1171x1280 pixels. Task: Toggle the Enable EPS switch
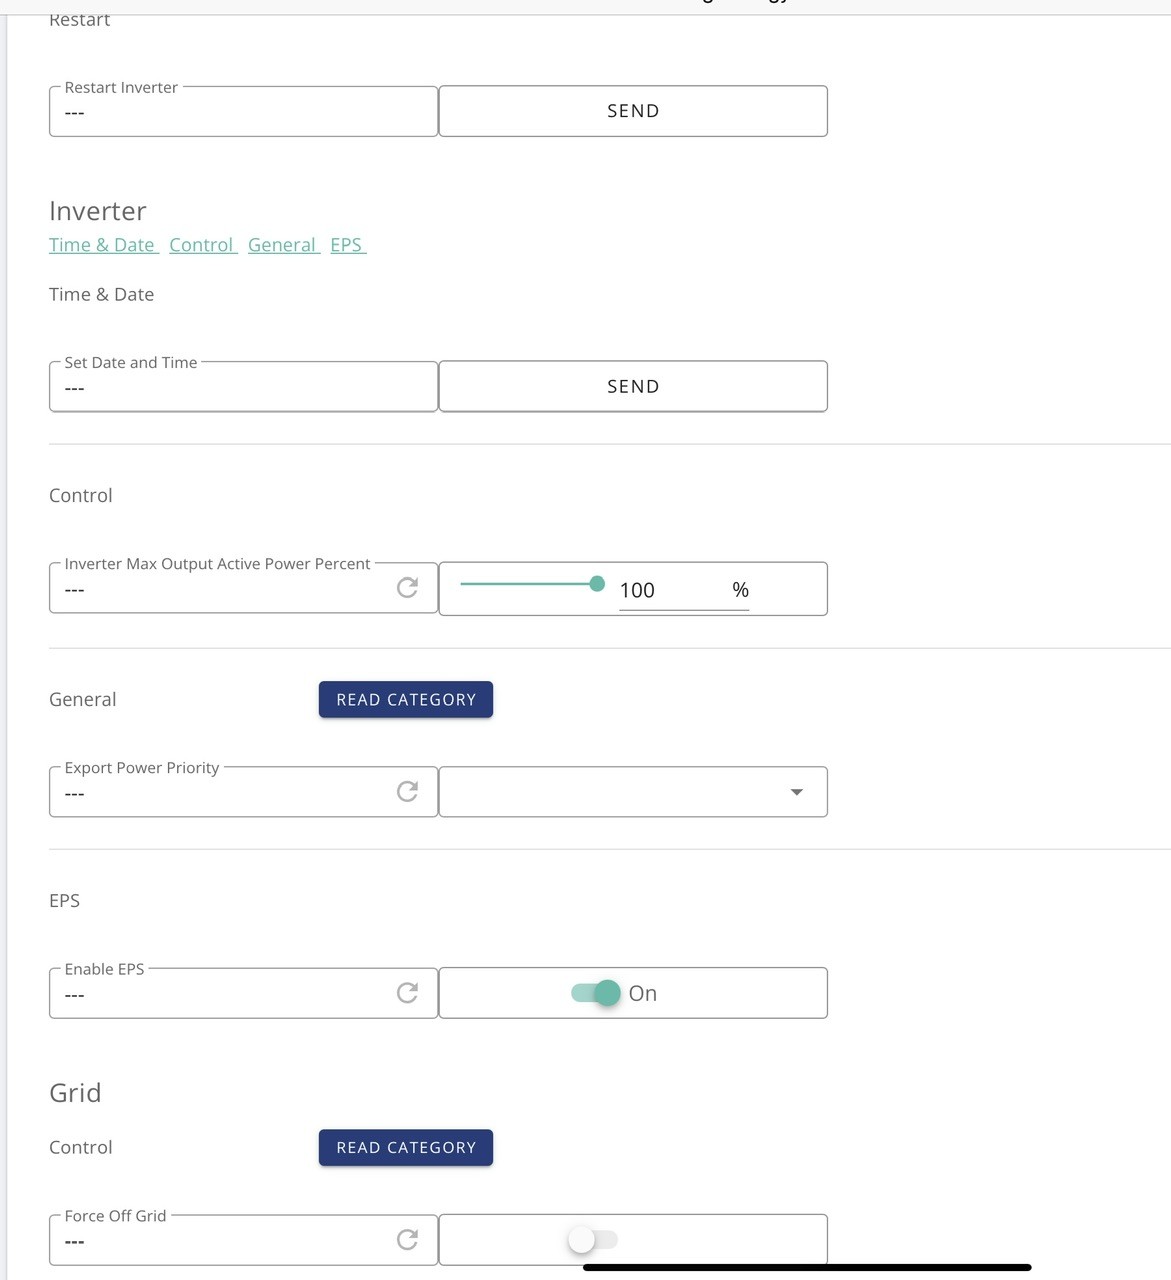tap(596, 993)
